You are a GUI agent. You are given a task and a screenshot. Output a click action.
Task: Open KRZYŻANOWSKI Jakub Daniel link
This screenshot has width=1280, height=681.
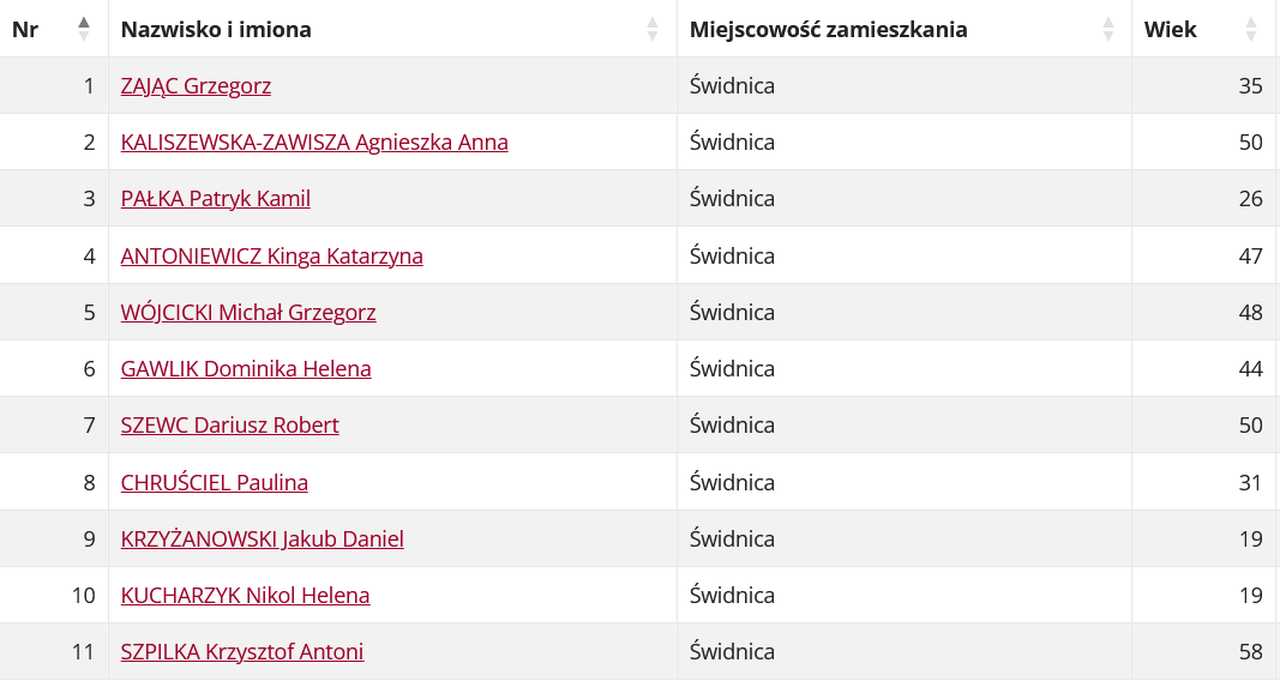[262, 539]
